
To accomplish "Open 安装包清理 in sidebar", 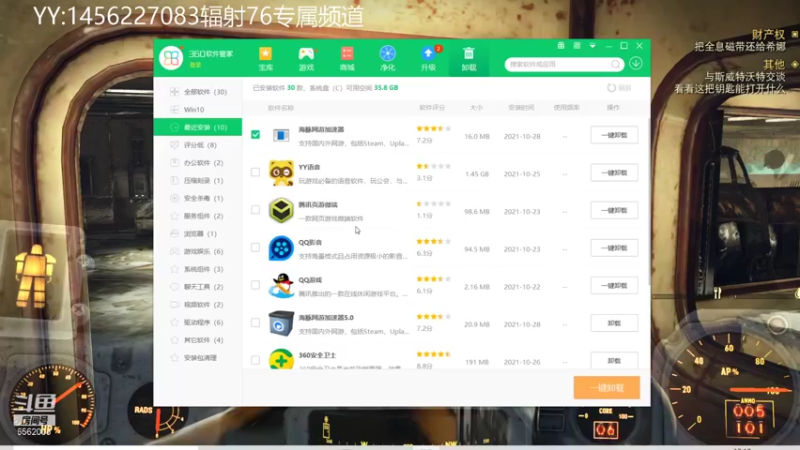I will pyautogui.click(x=198, y=358).
